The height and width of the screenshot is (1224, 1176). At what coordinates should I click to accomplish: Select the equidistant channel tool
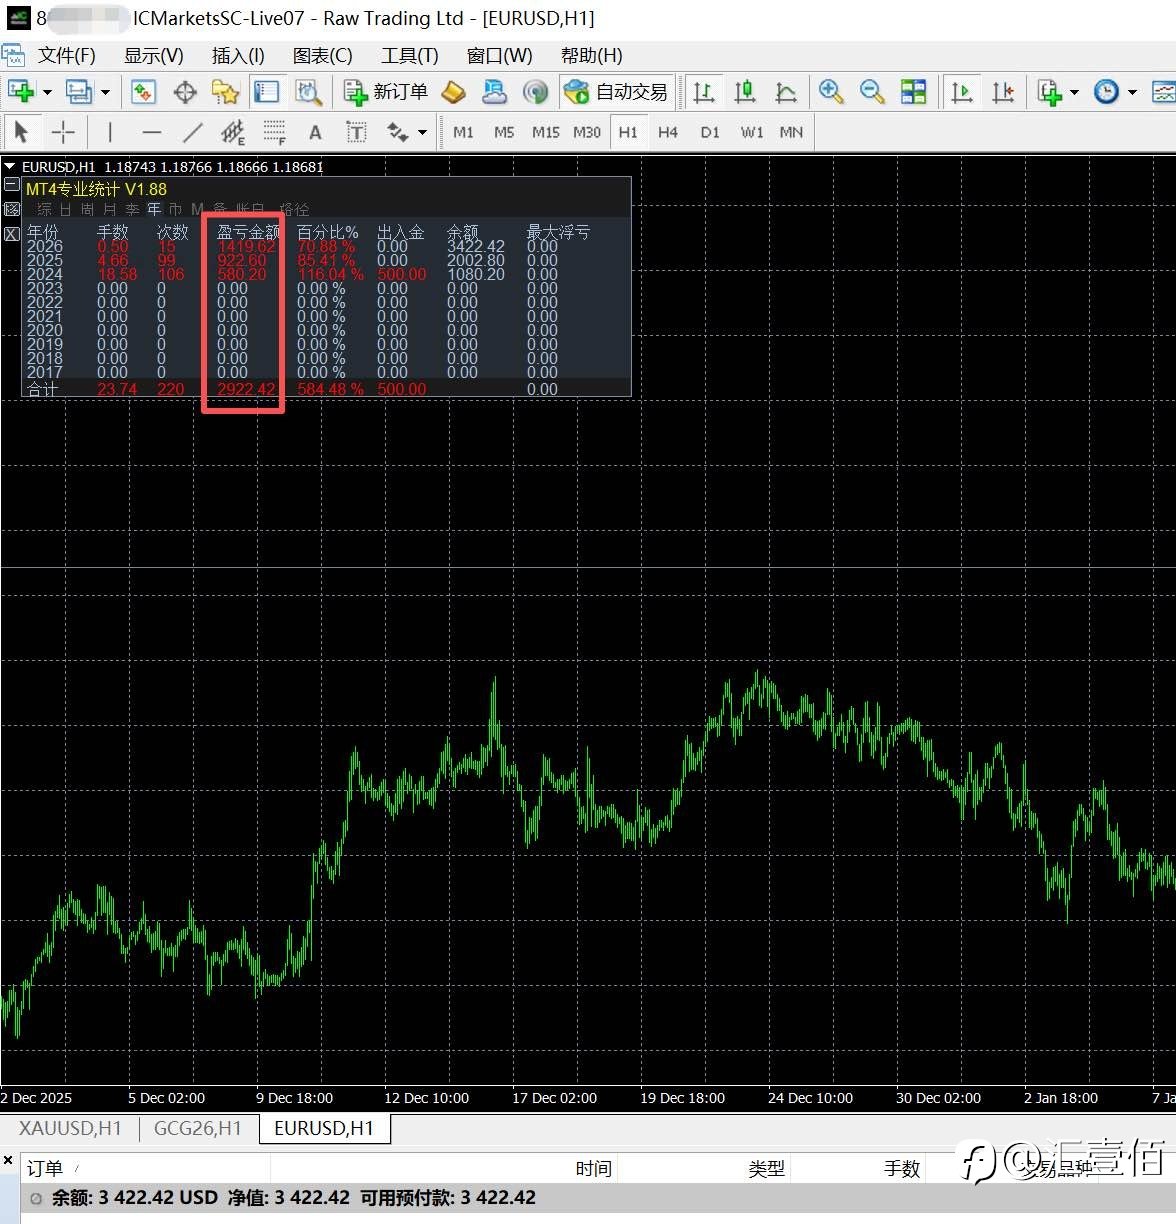tap(233, 132)
